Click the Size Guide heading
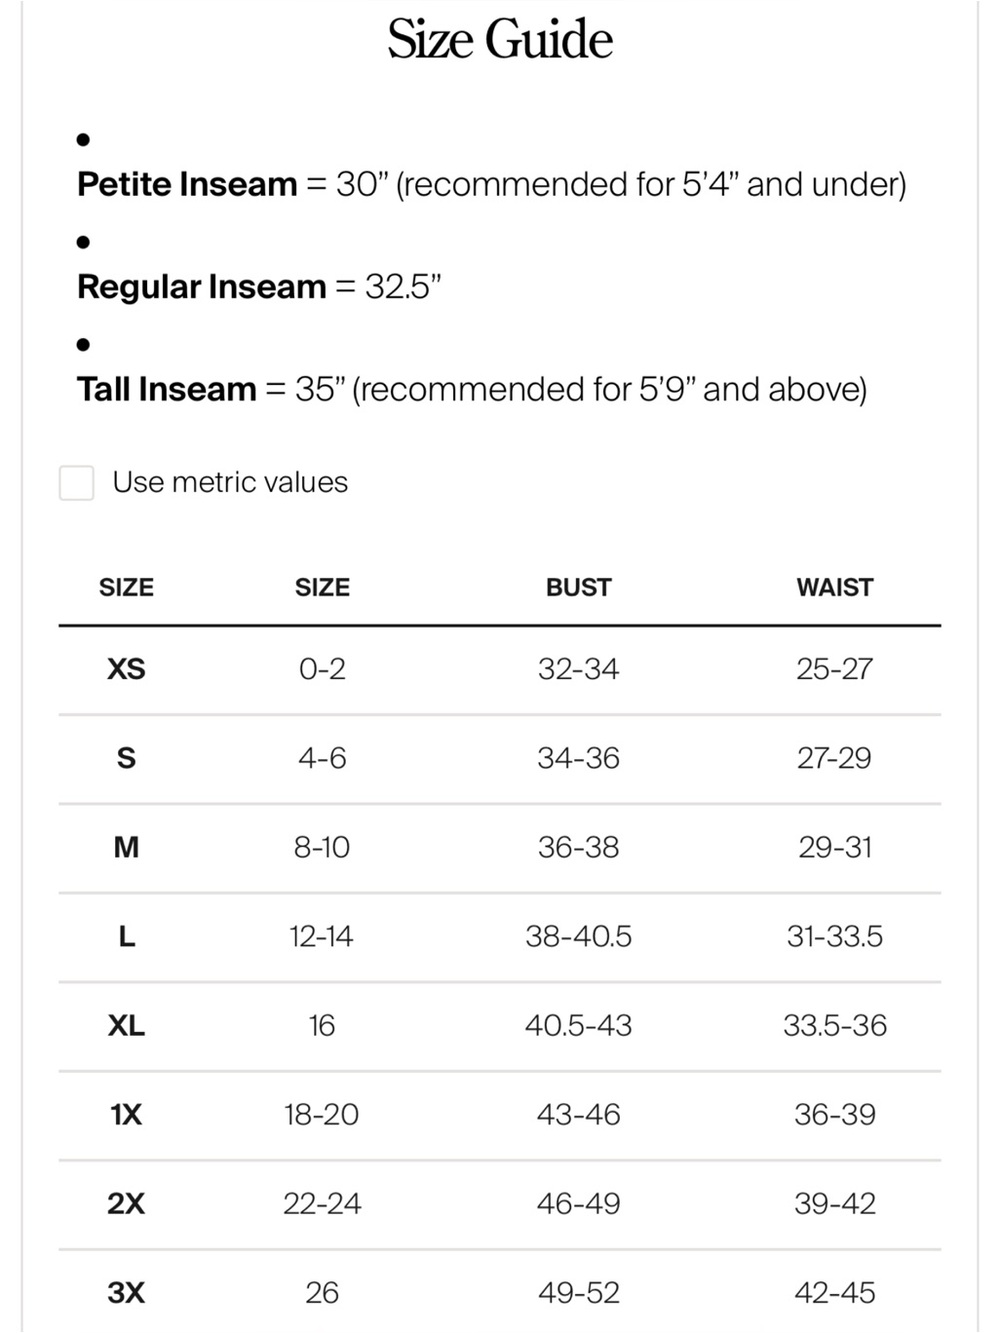Image resolution: width=1000 pixels, height=1333 pixels. (x=500, y=40)
